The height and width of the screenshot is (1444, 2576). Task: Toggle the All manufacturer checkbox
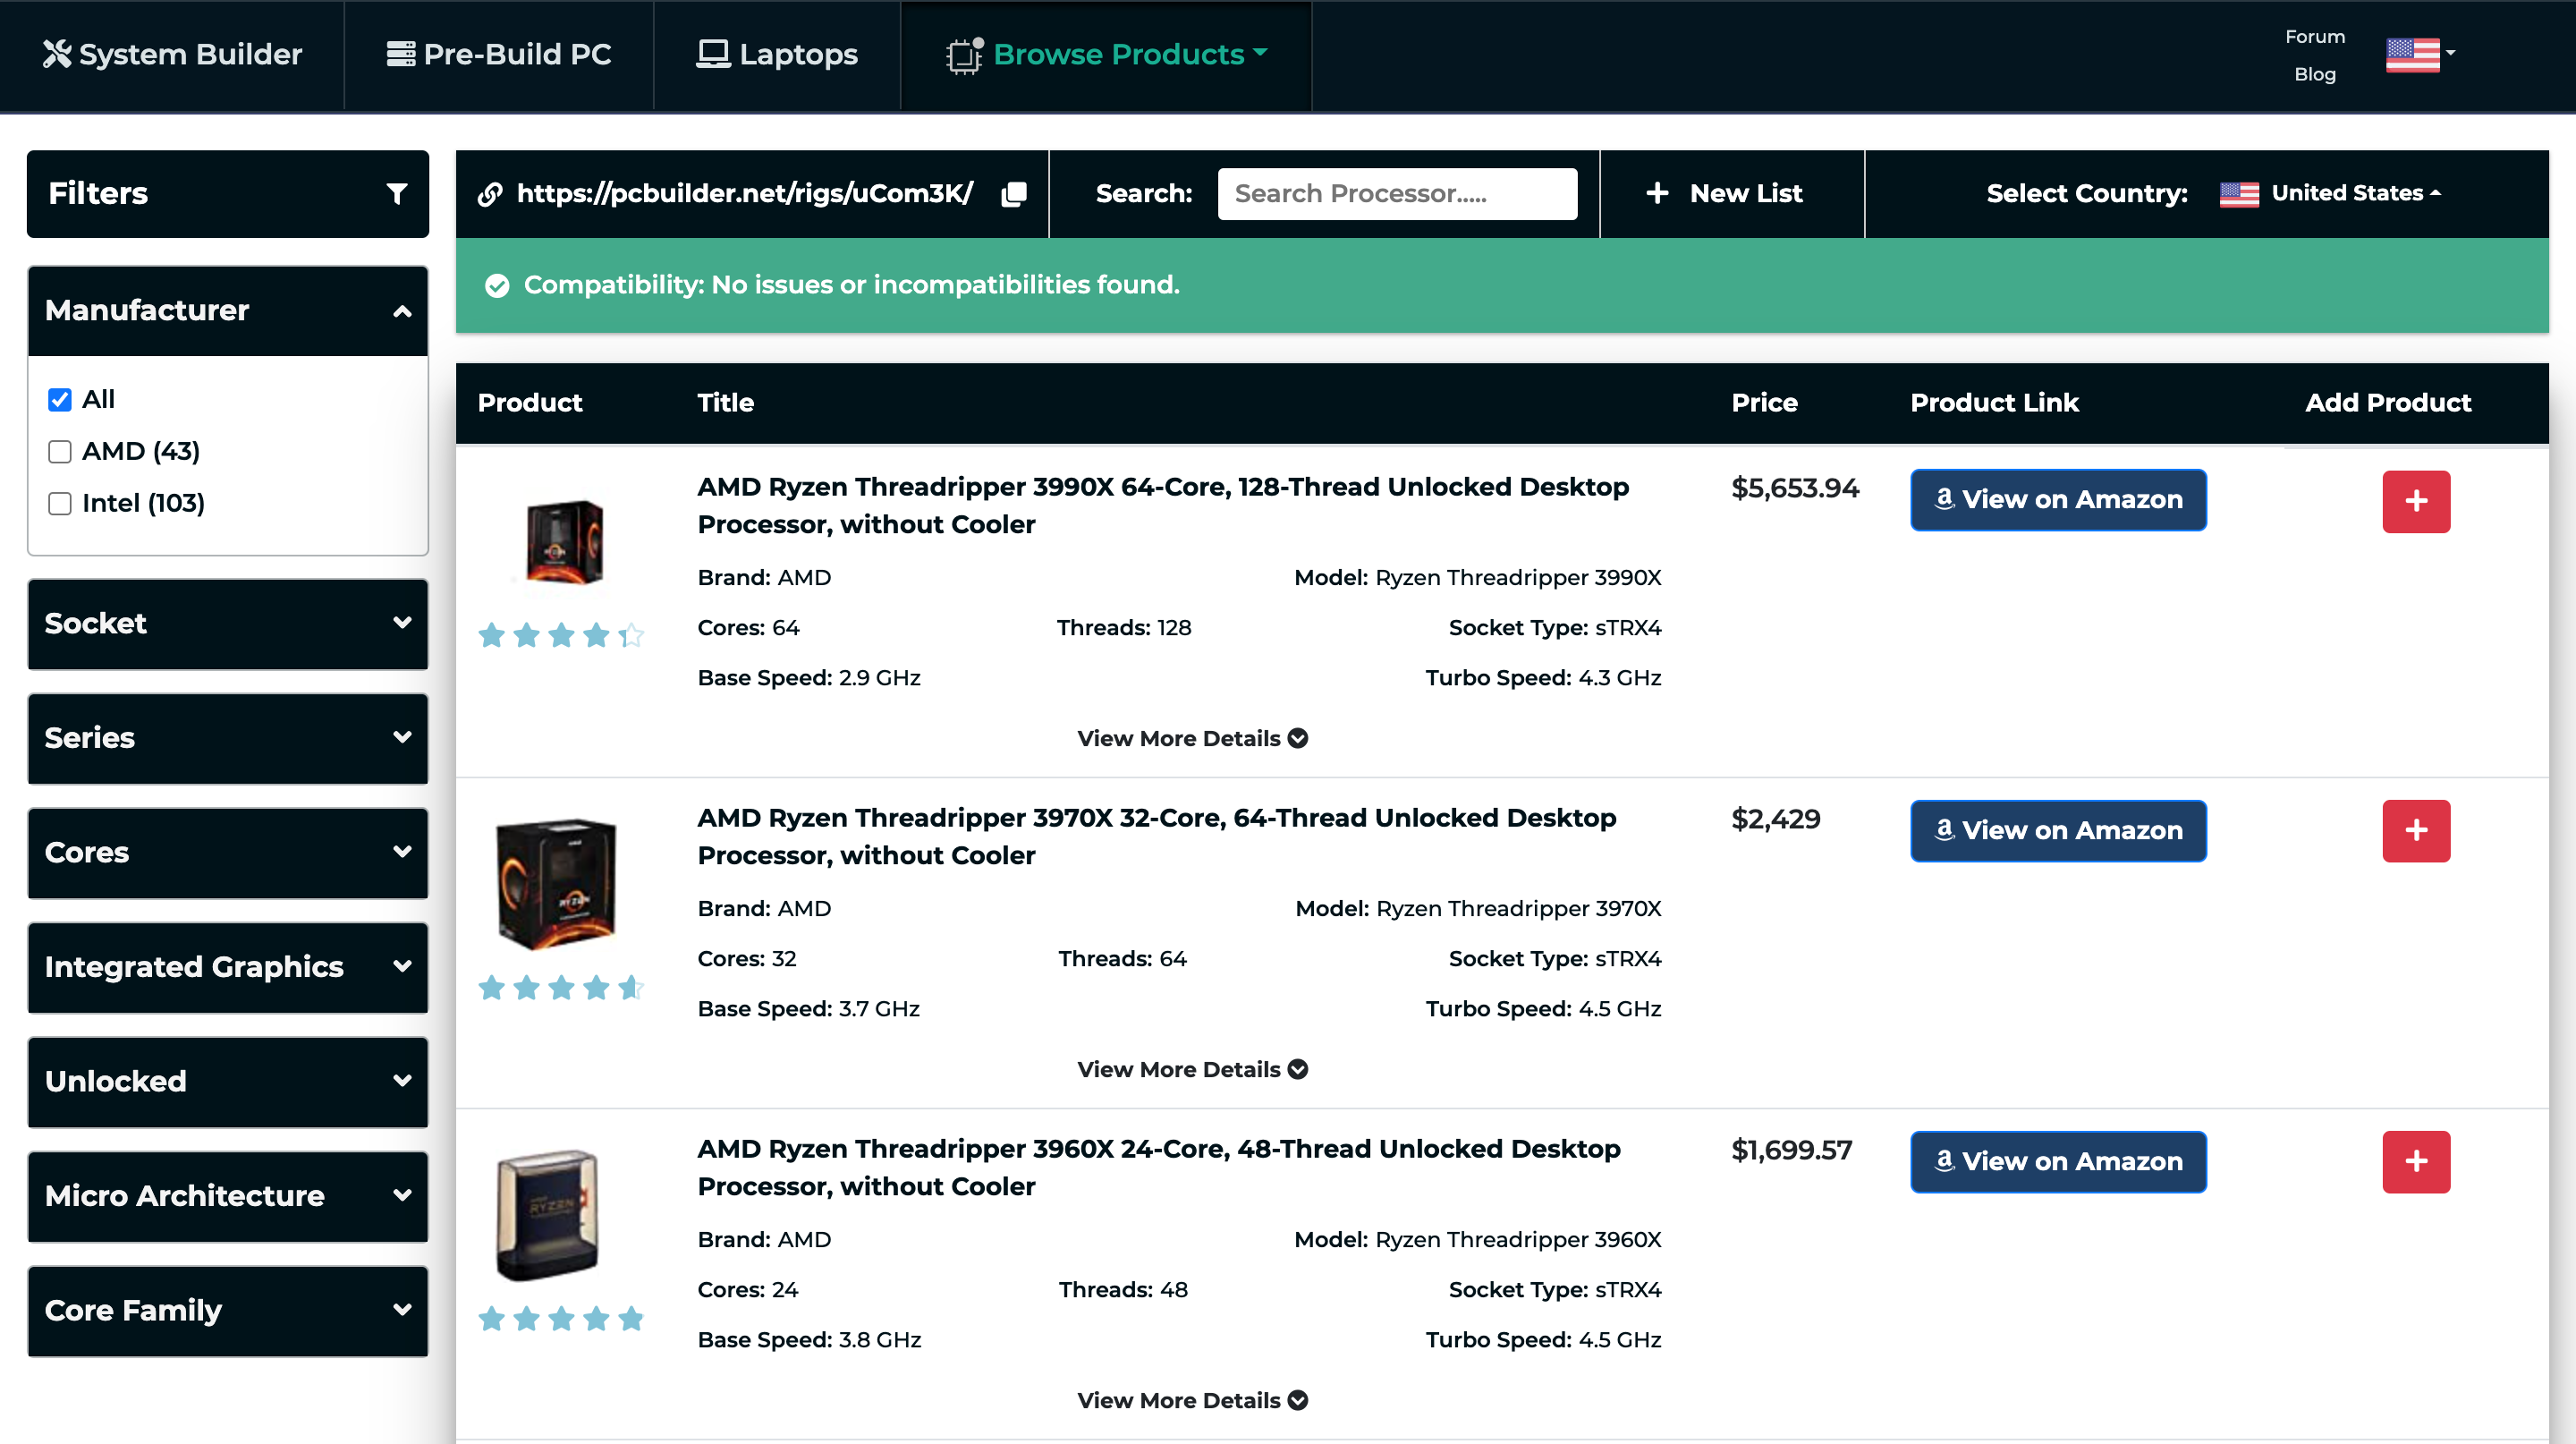[60, 398]
